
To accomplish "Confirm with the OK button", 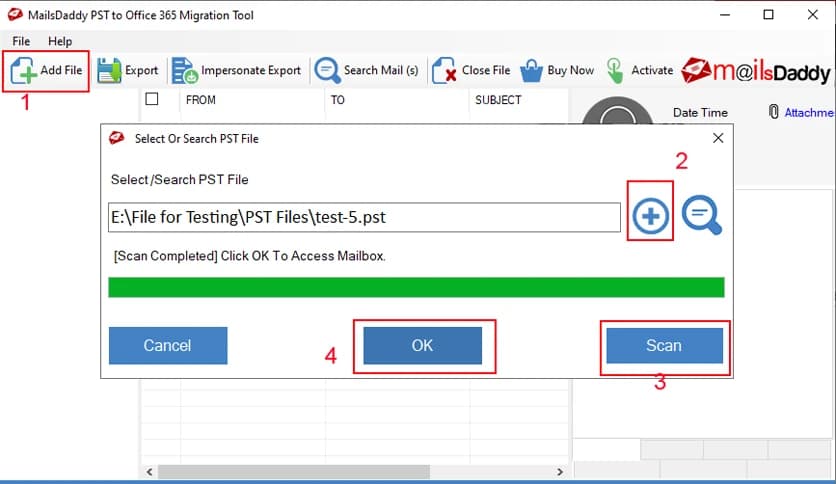I will 423,345.
